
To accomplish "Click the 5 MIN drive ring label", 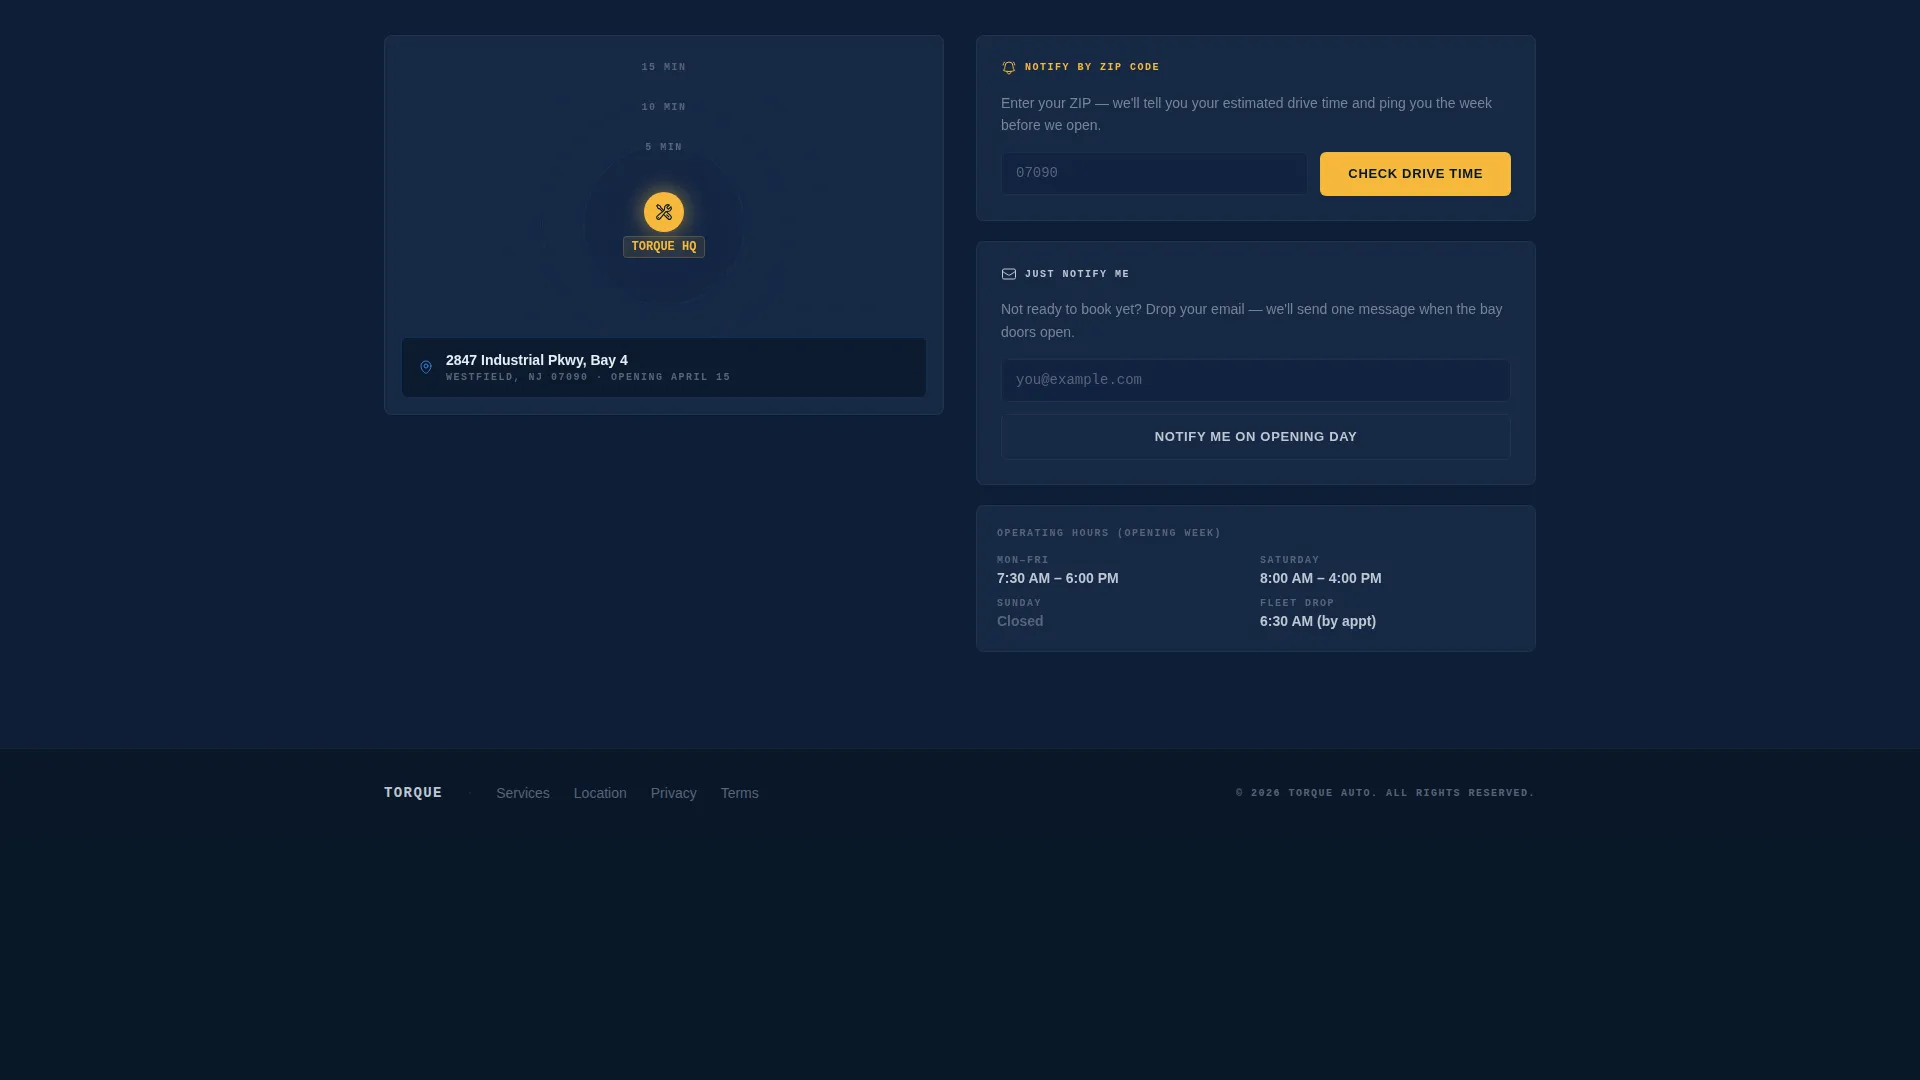I will (x=664, y=148).
